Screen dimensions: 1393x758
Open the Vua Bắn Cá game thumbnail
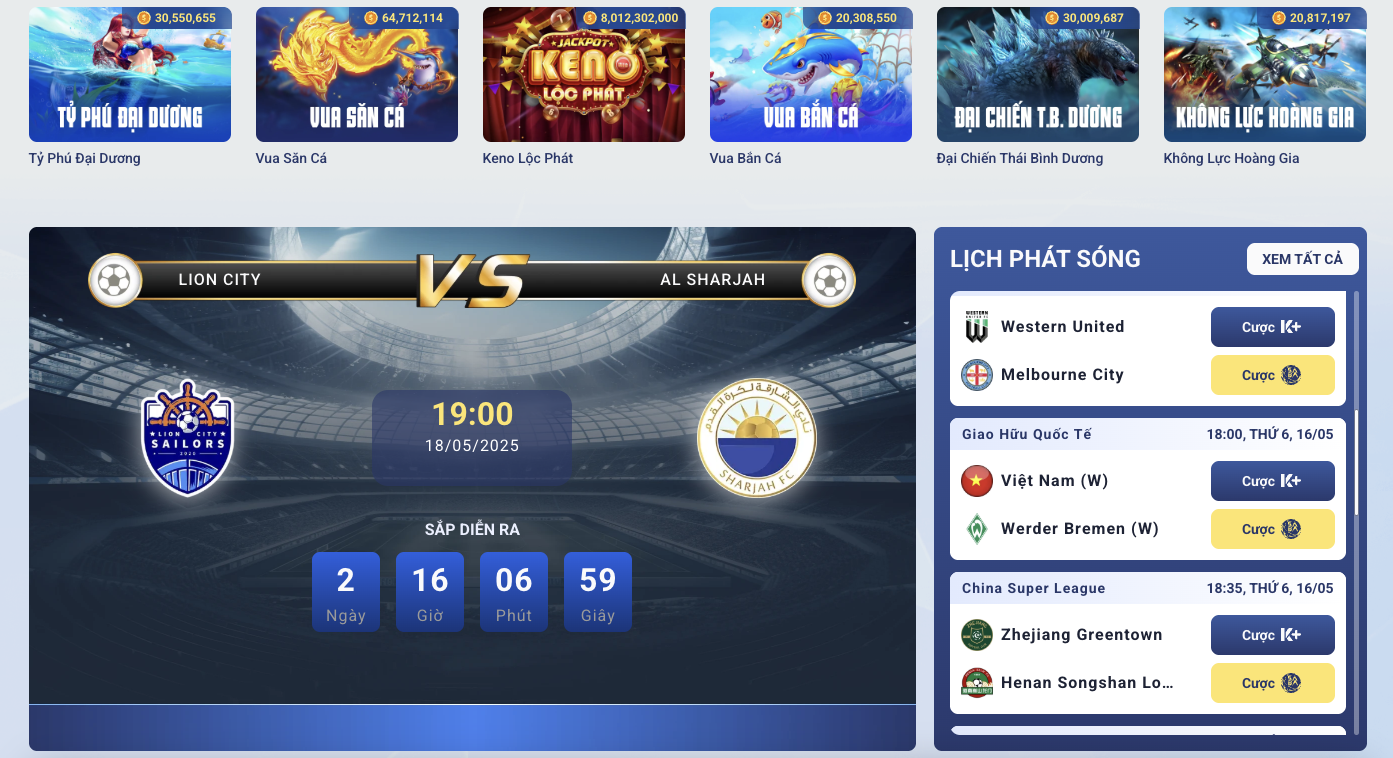(x=811, y=75)
